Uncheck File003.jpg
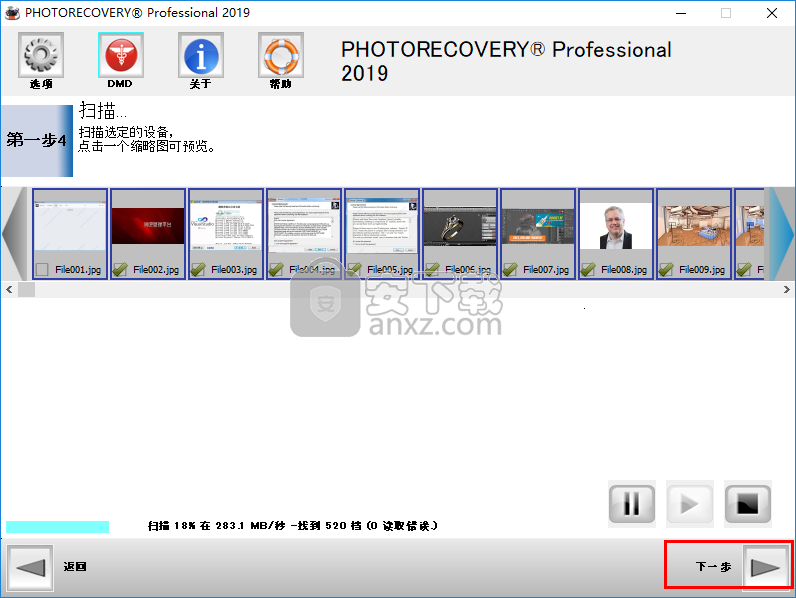796x598 pixels. (198, 269)
